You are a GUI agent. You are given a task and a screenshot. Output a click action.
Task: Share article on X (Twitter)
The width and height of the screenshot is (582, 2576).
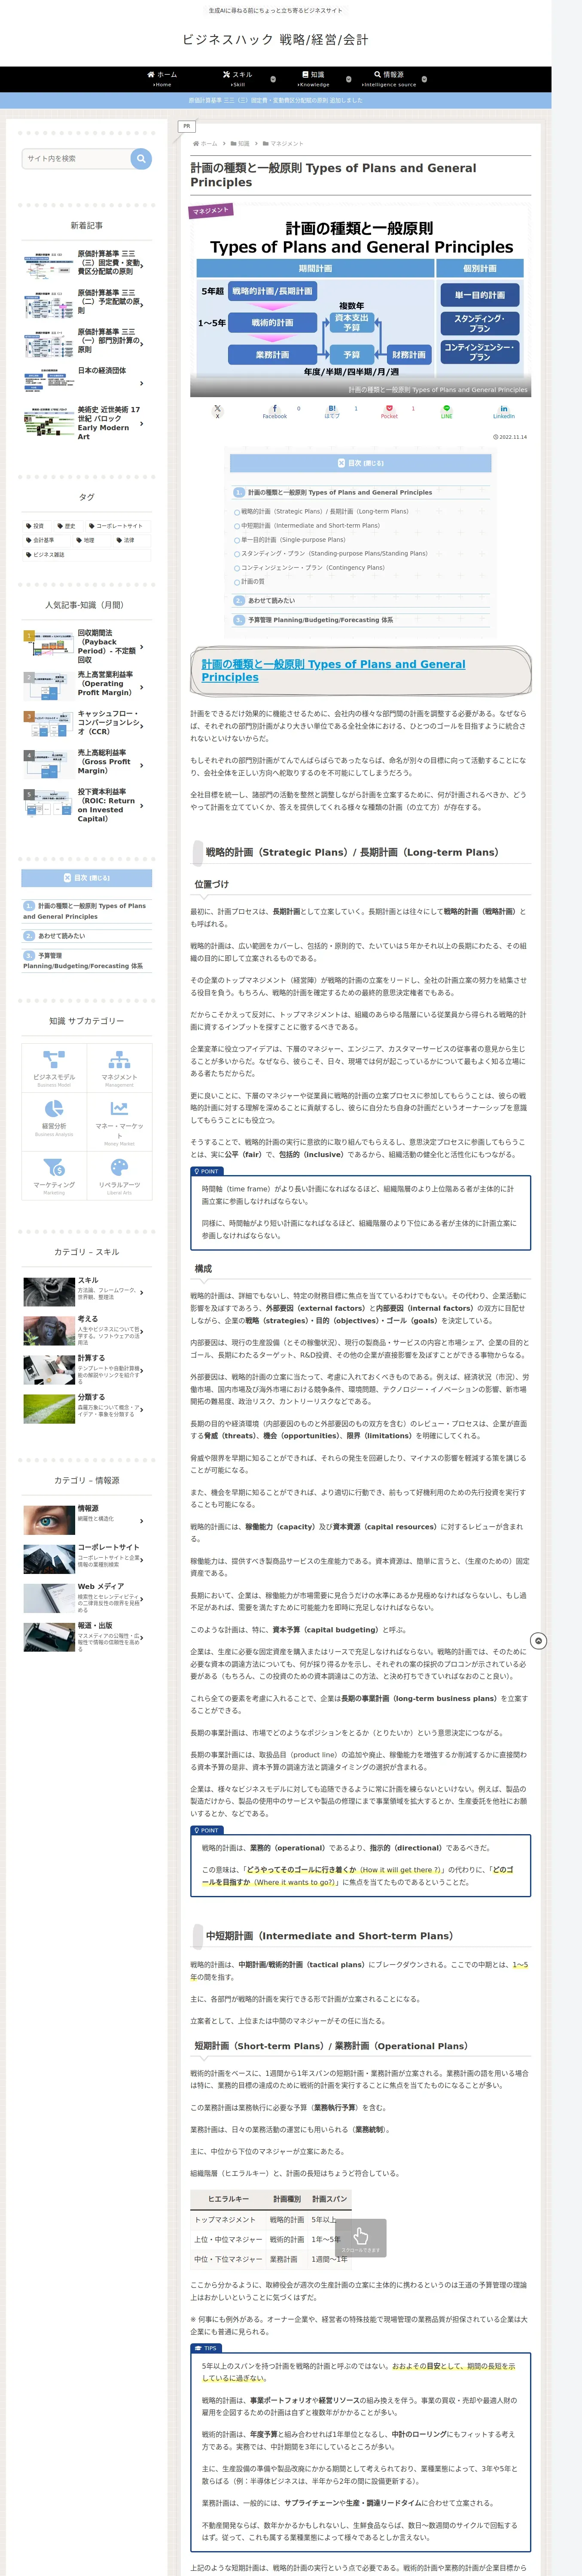point(217,411)
